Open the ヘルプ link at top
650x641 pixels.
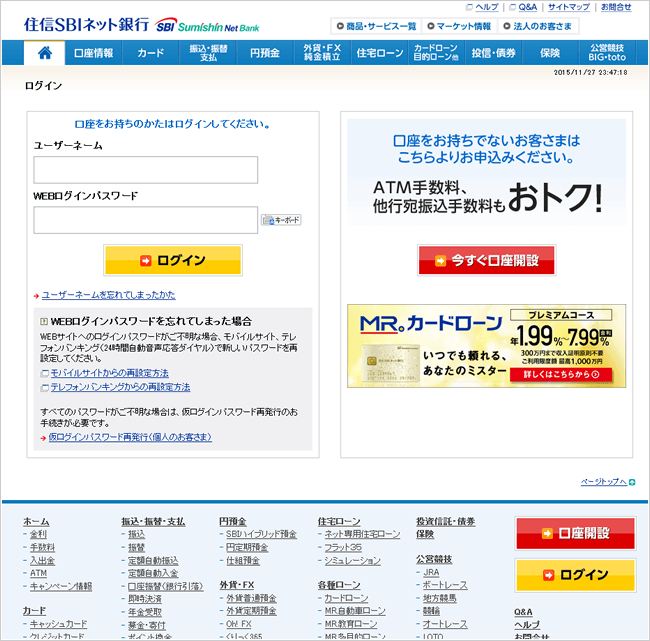(x=487, y=7)
